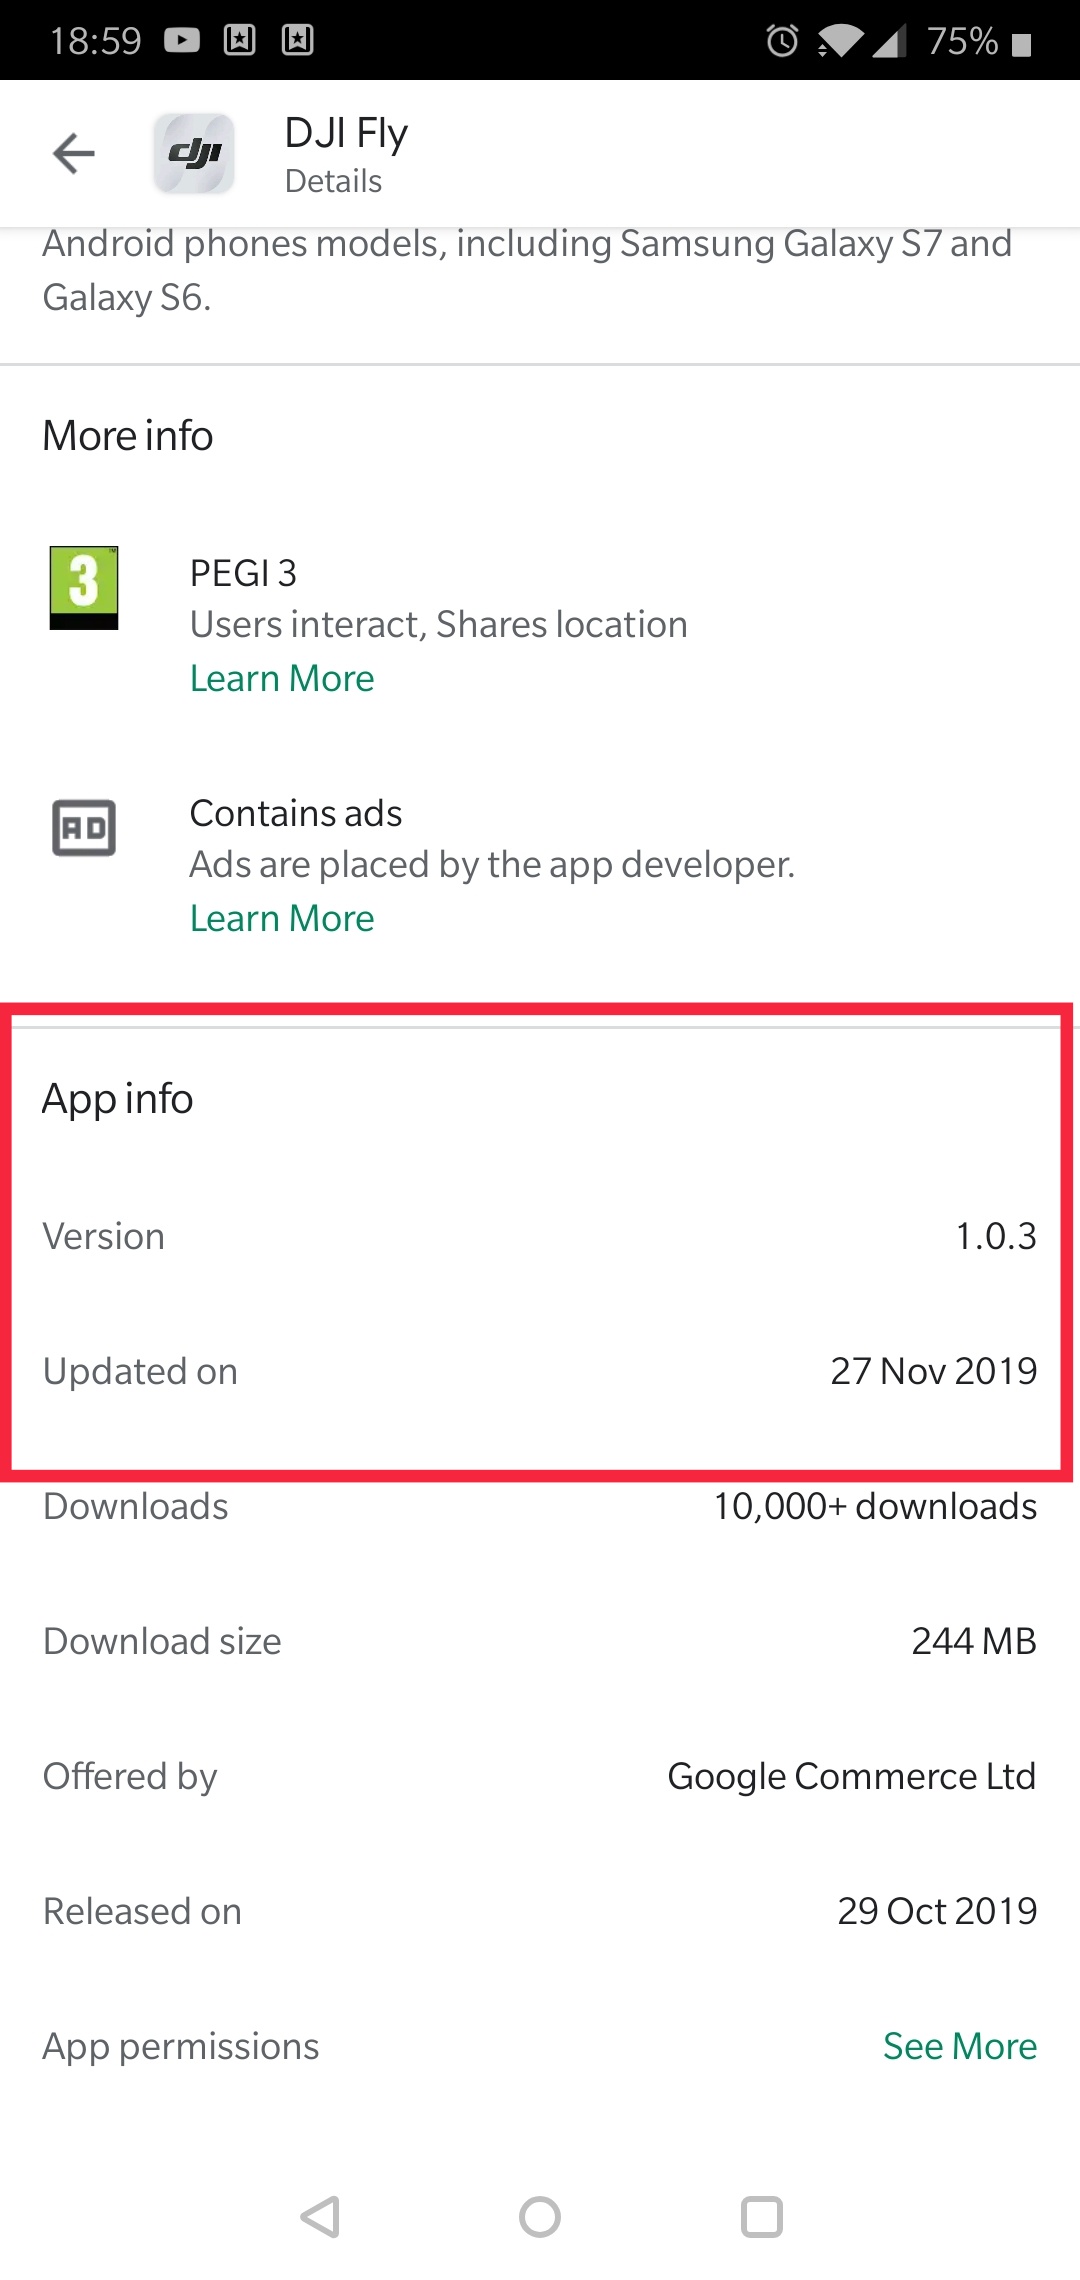Tap the PEGI 3 rating badge

84,587
